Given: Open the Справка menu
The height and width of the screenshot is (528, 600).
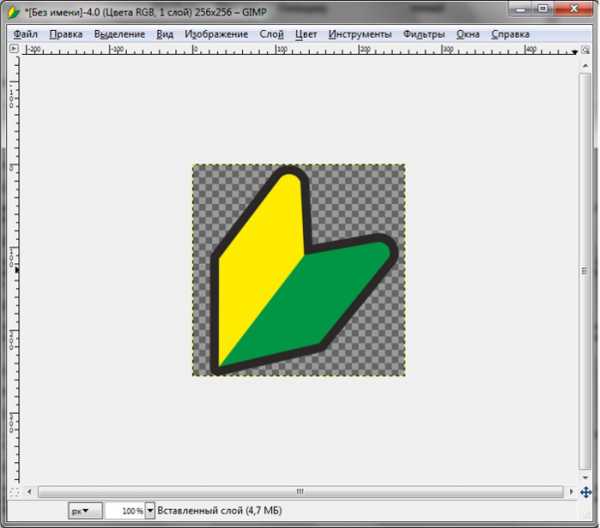Looking at the screenshot, I should pos(510,34).
